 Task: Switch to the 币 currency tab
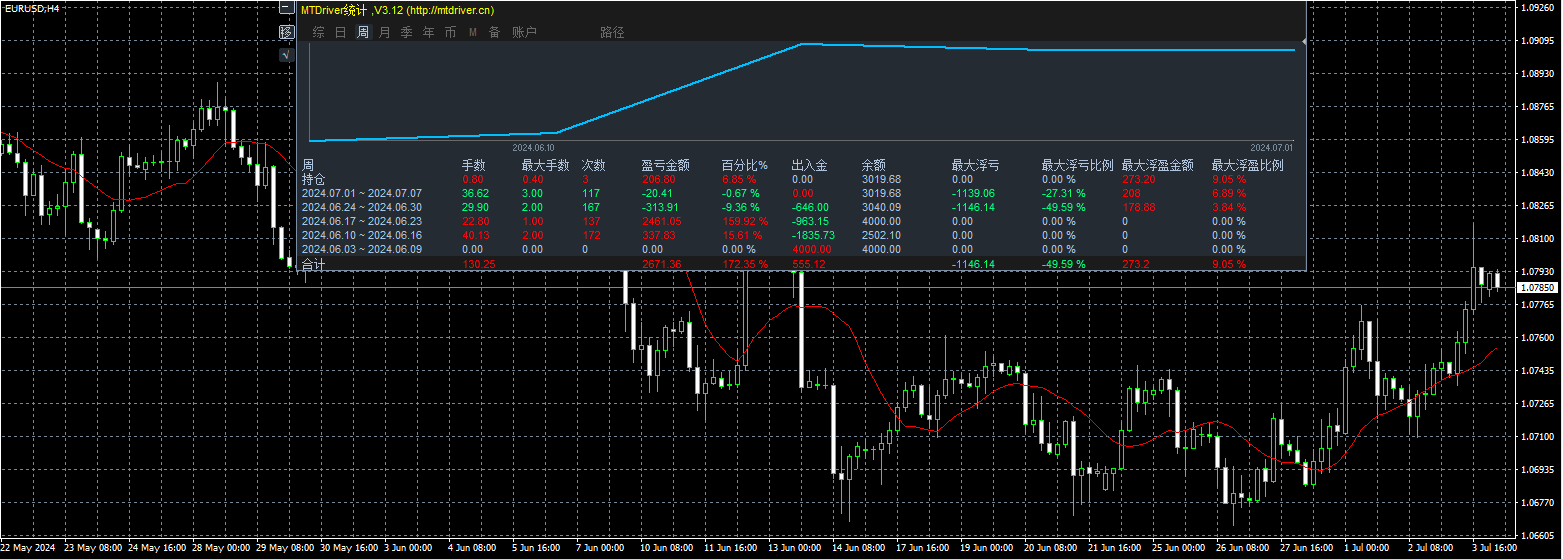[450, 32]
